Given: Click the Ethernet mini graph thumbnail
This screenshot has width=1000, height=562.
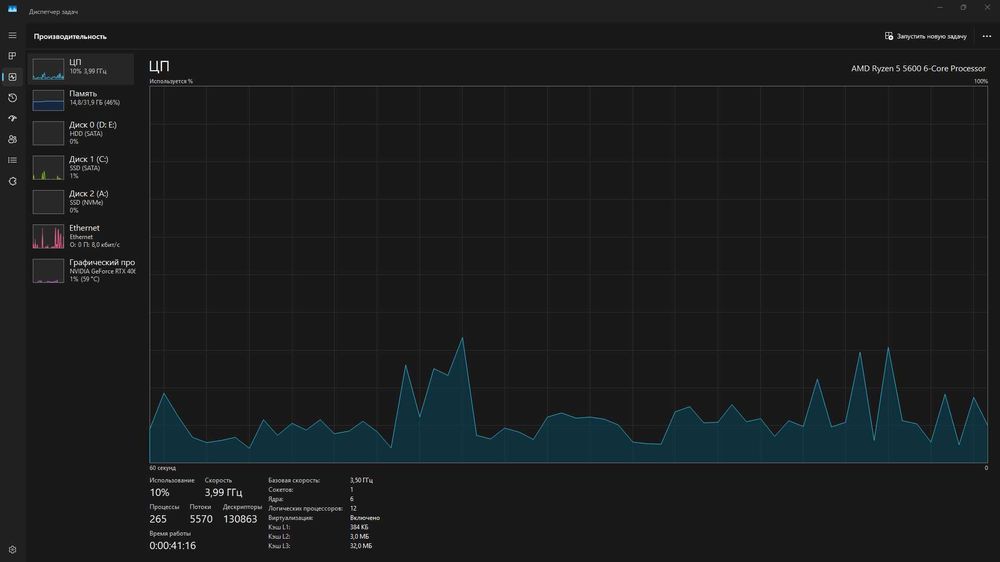Looking at the screenshot, I should 48,237.
